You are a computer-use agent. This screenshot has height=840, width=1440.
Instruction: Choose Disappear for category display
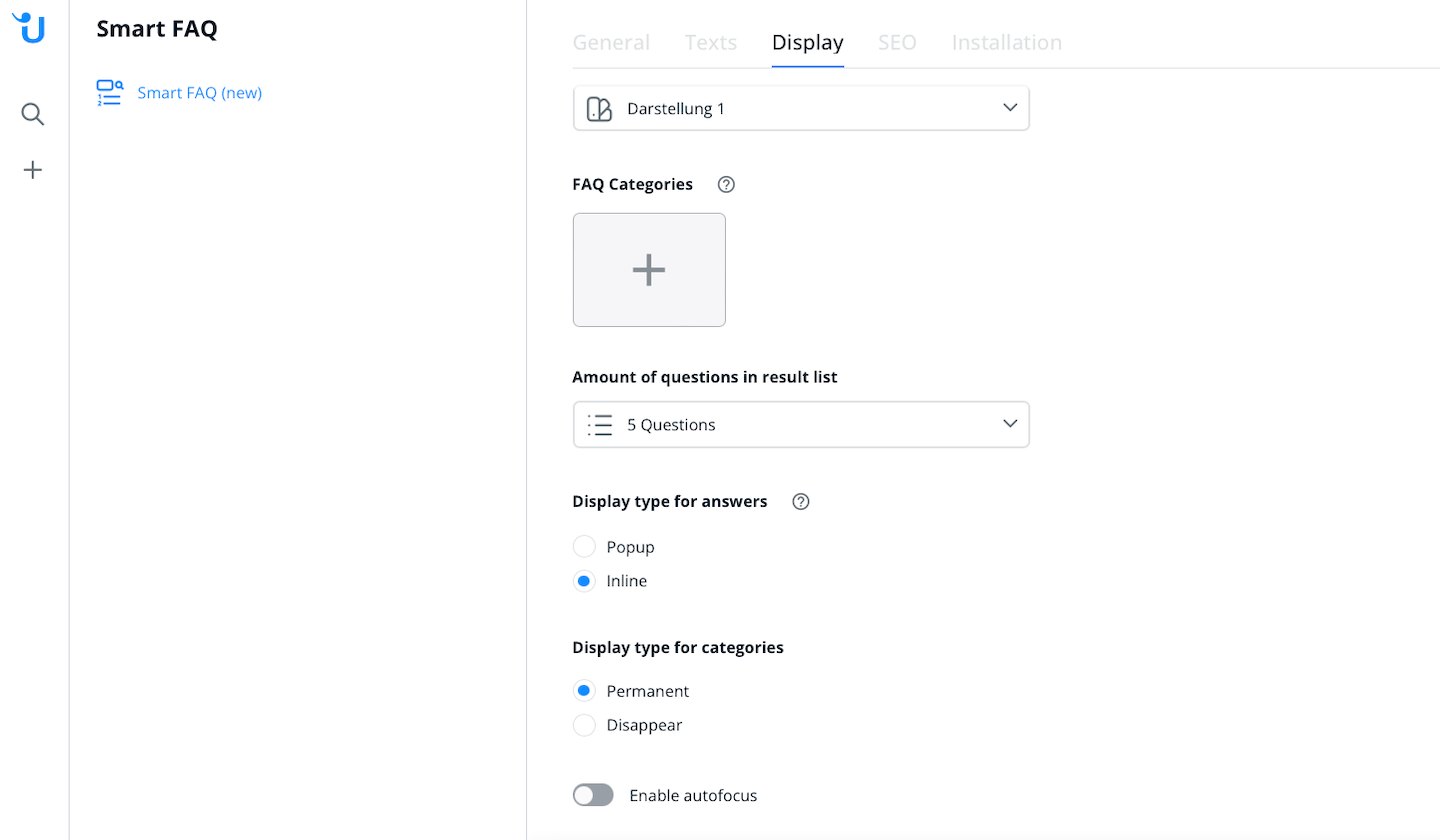(x=585, y=725)
